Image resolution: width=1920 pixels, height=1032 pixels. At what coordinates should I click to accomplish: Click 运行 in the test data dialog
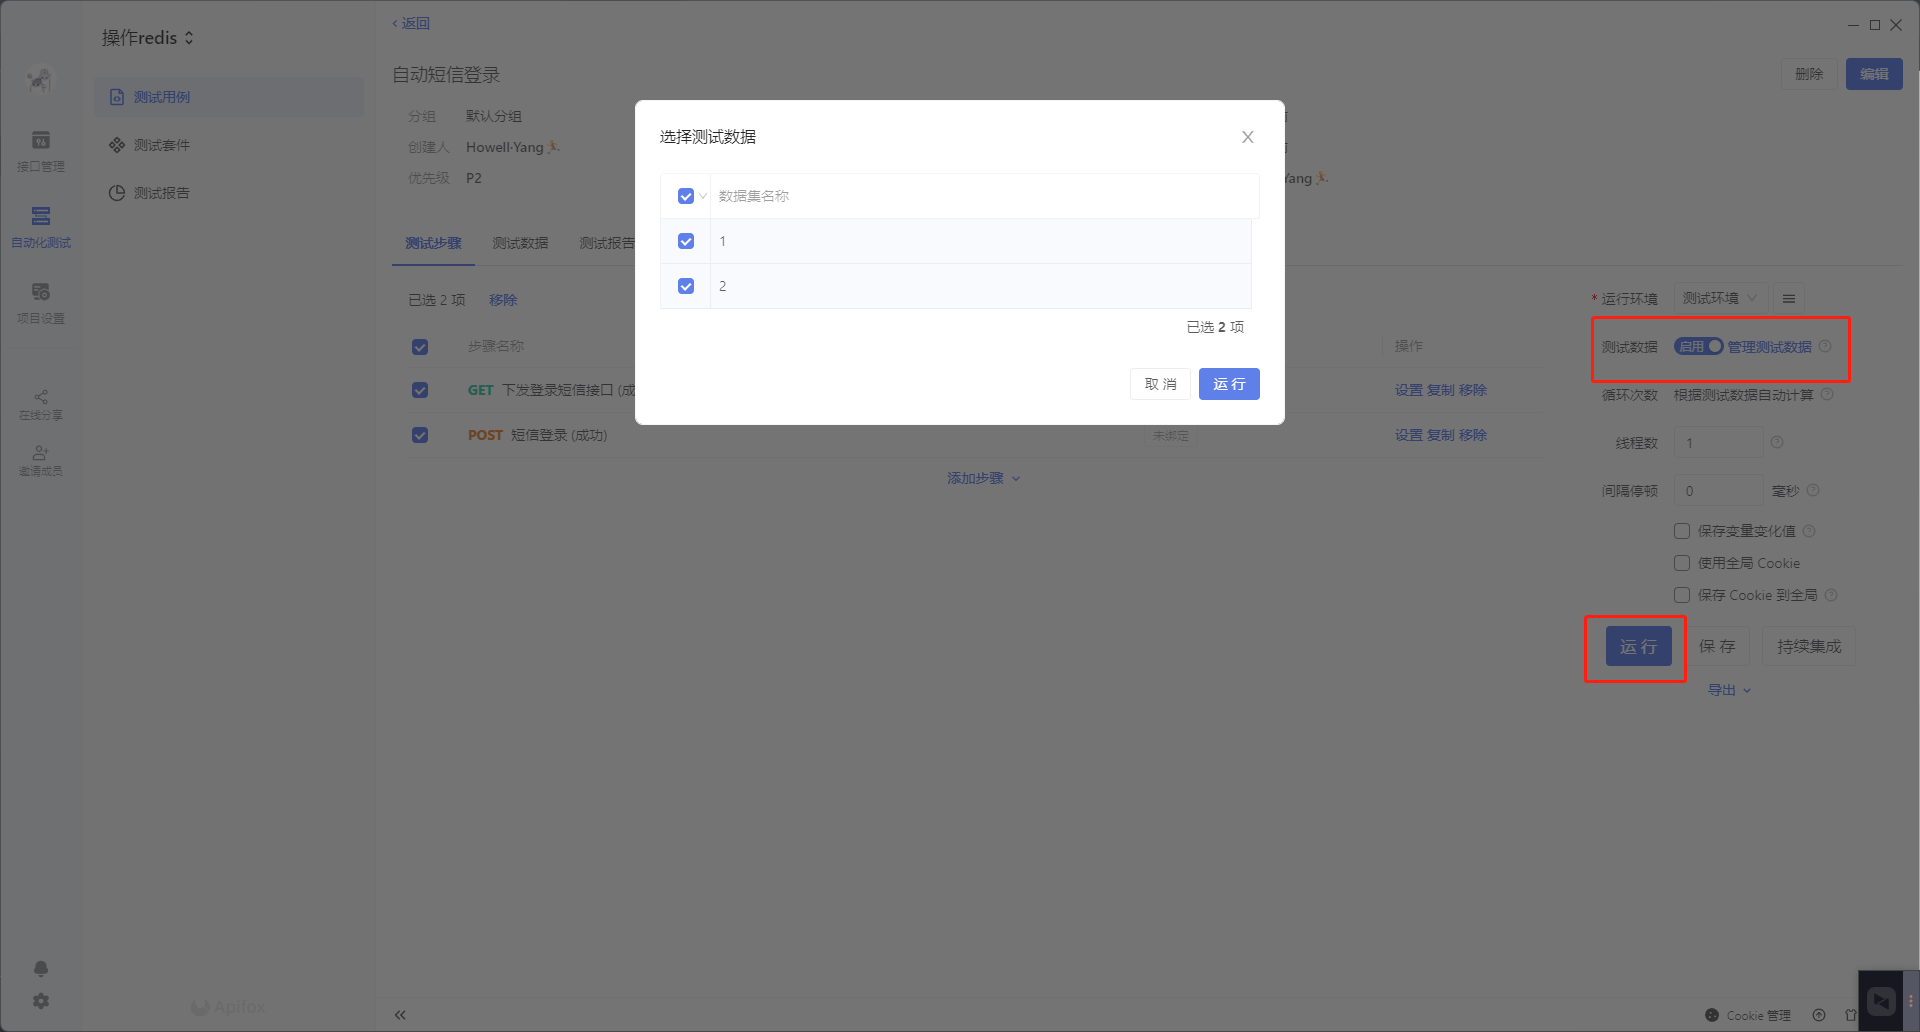pyautogui.click(x=1229, y=383)
